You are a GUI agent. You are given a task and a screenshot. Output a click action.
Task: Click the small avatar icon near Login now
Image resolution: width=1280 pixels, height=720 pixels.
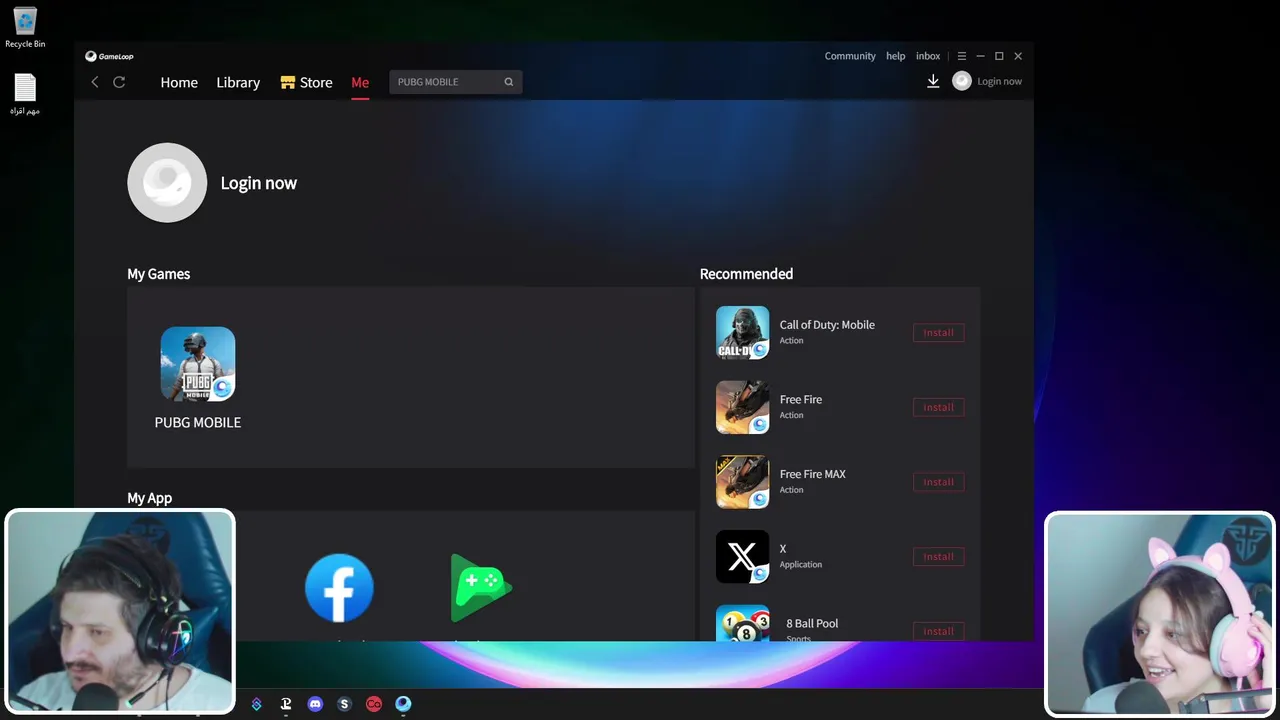(962, 81)
